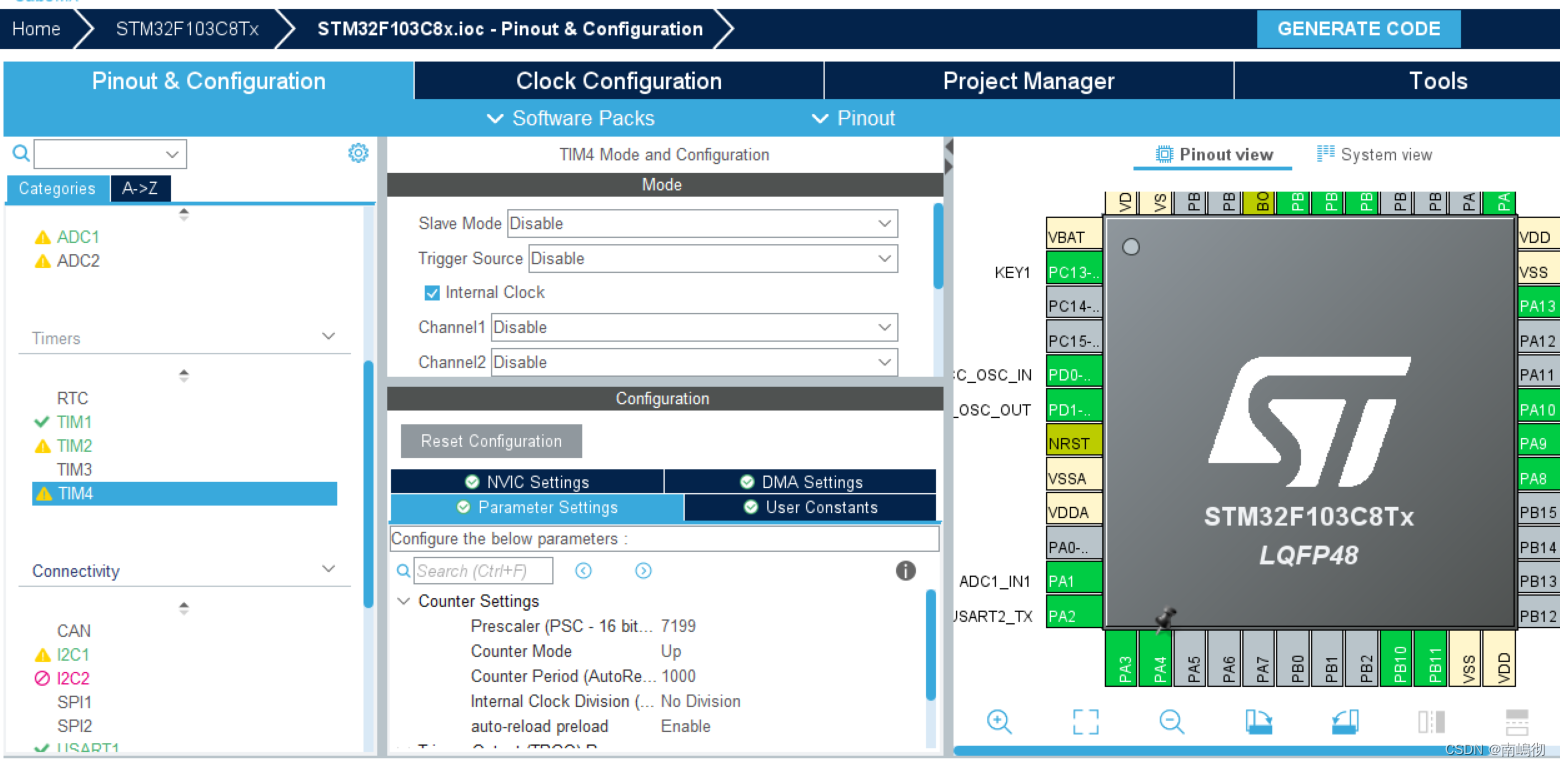The width and height of the screenshot is (1560, 766).
Task: Select TIM3 in the Timers list
Action: point(74,469)
